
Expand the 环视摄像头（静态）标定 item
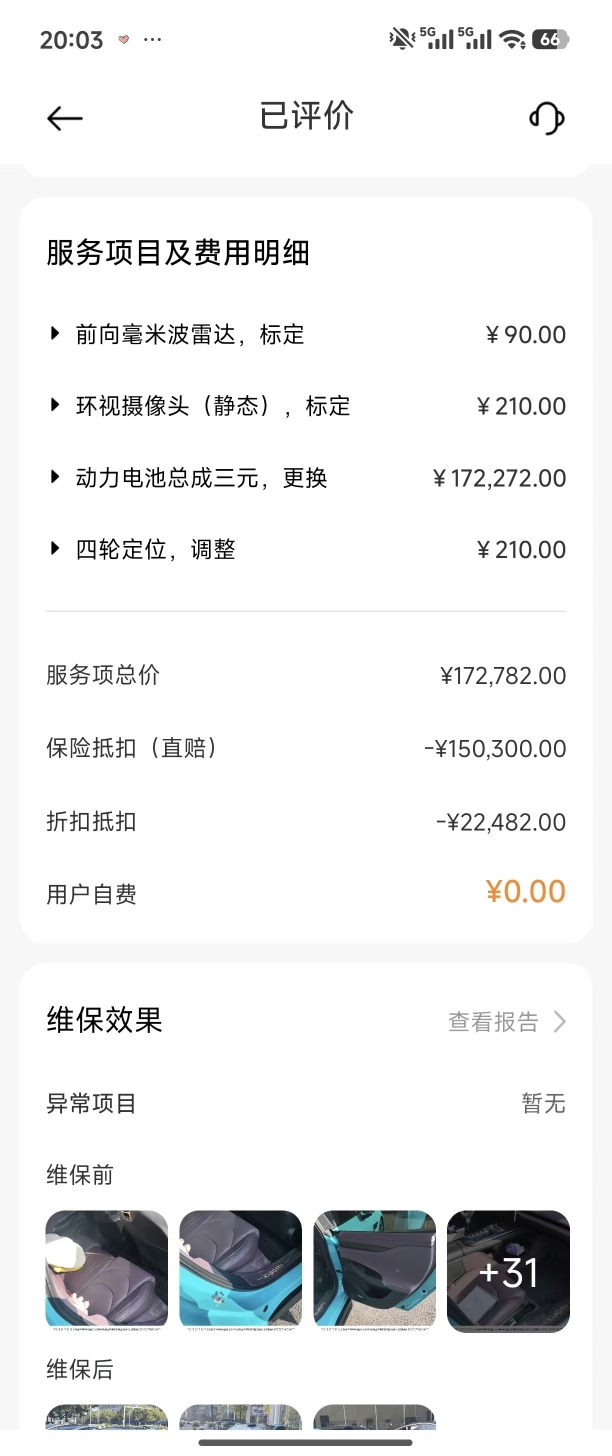click(56, 406)
